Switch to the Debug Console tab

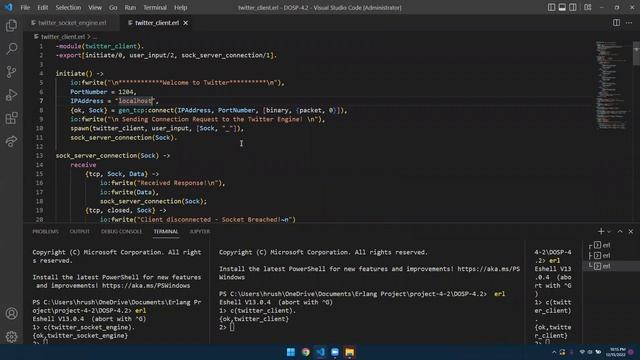point(121,231)
